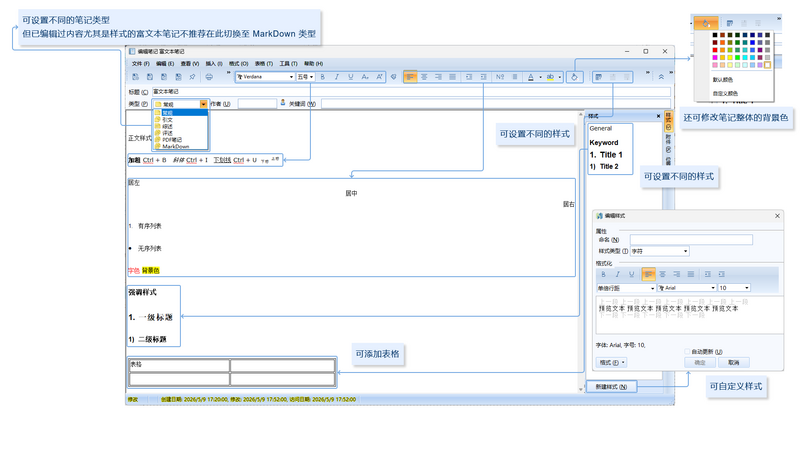The height and width of the screenshot is (450, 800).
Task: Click the note background paint bucket icon
Action: coord(574,77)
